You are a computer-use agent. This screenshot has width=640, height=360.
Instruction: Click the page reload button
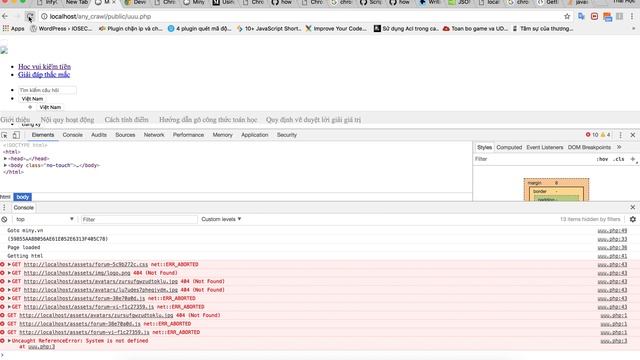coord(29,16)
